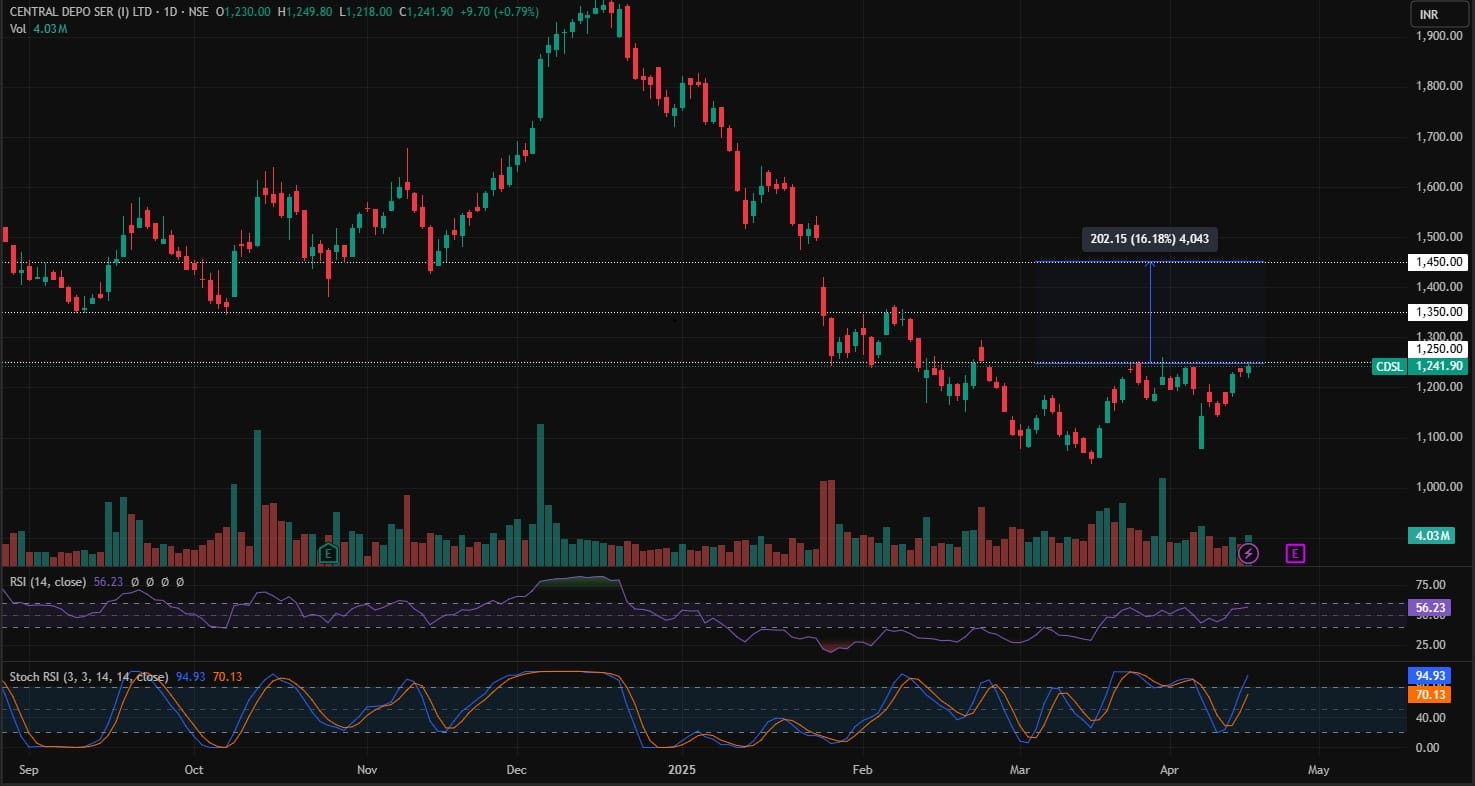Viewport: 1475px width, 786px height.
Task: Click the Vol indicator legend label
Action: (18, 29)
